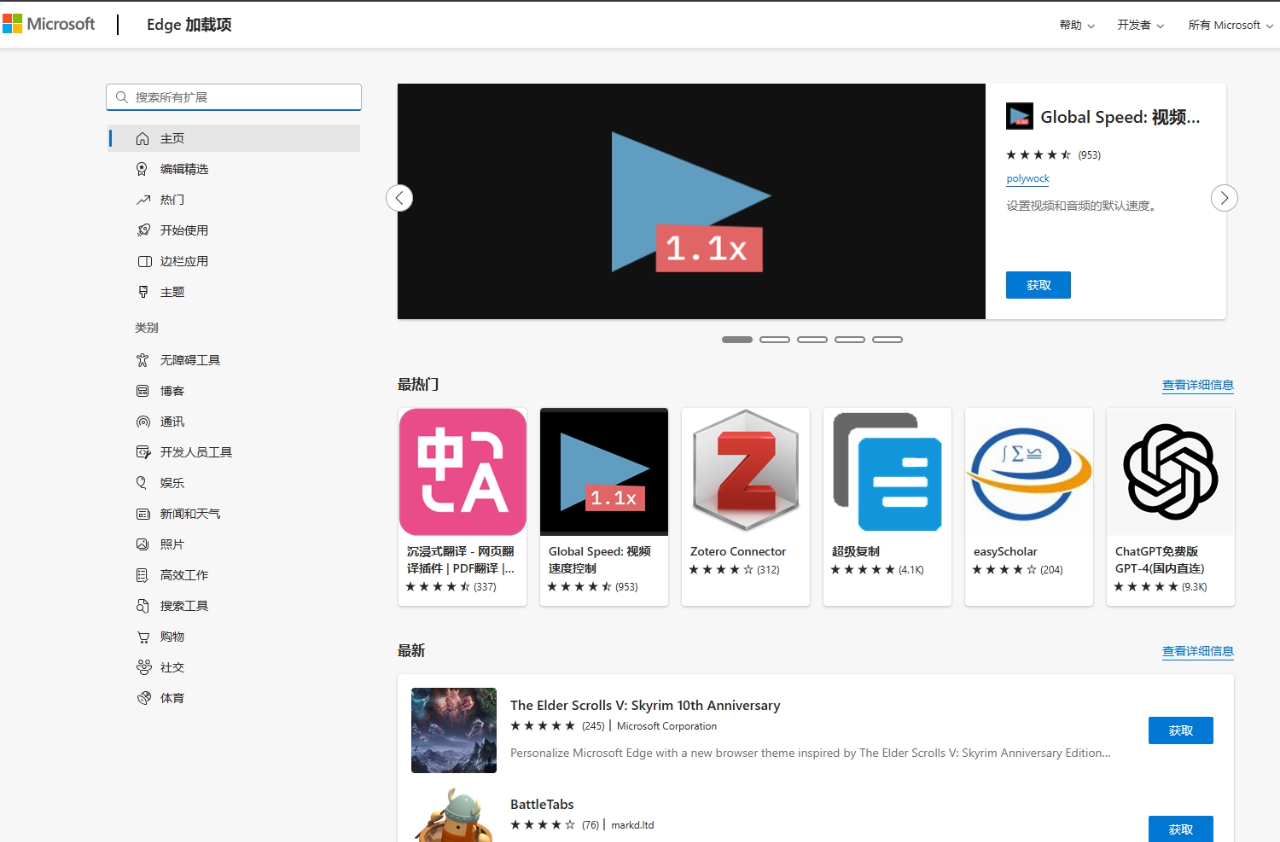1280x842 pixels.
Task: Expand the 开发者 dropdown menu
Action: tap(1141, 25)
